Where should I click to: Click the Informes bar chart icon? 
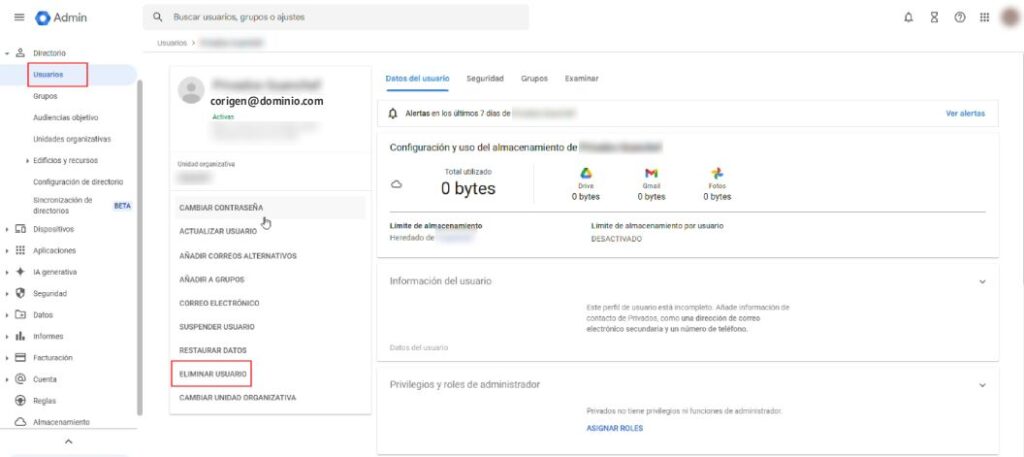[x=20, y=336]
